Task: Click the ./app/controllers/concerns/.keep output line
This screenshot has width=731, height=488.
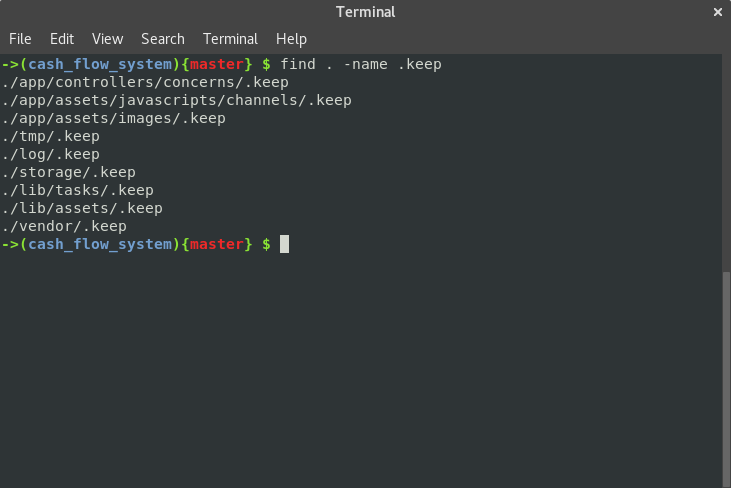Action: coord(145,82)
